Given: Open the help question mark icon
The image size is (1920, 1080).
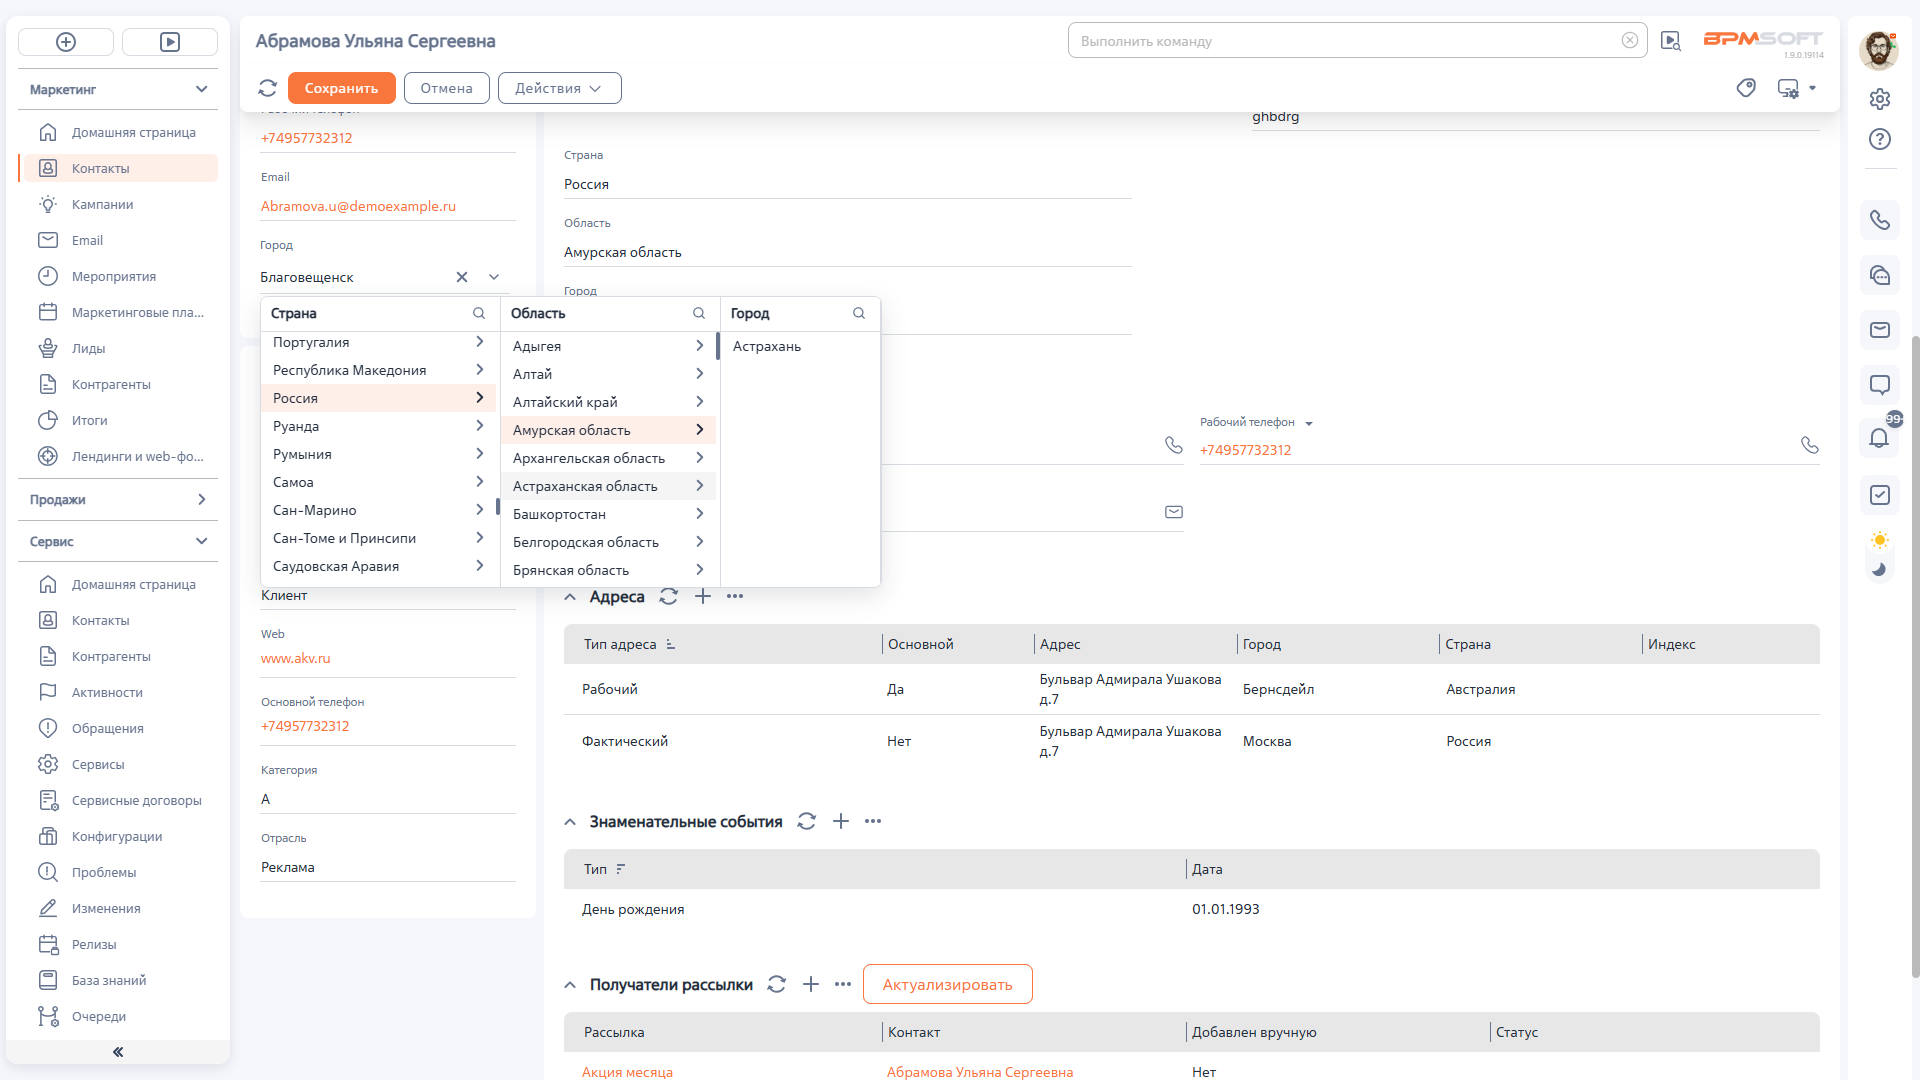Looking at the screenshot, I should tap(1880, 139).
